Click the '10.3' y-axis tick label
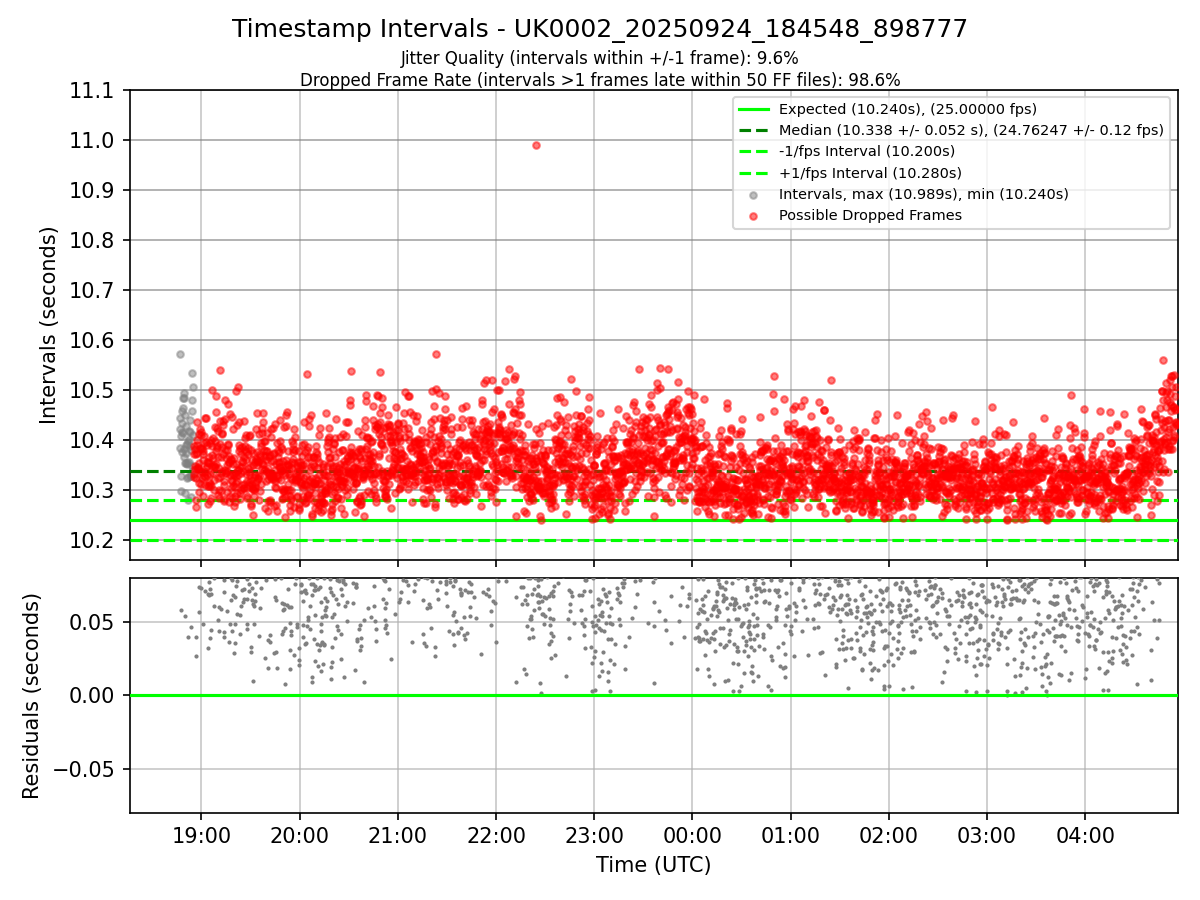 [x=94, y=491]
